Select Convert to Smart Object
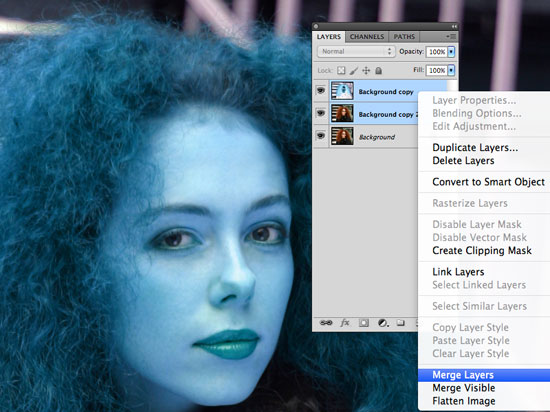 pyautogui.click(x=484, y=182)
